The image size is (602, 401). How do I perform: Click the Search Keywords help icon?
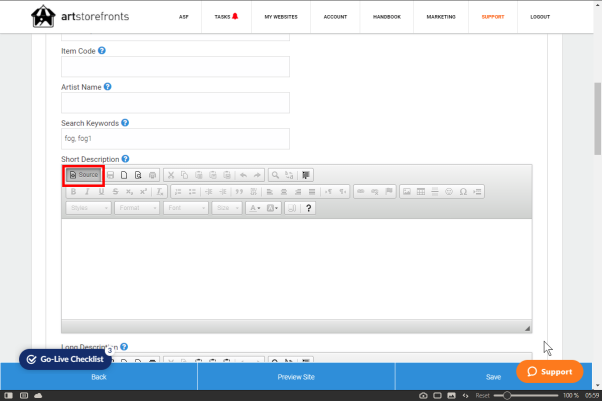pos(125,123)
